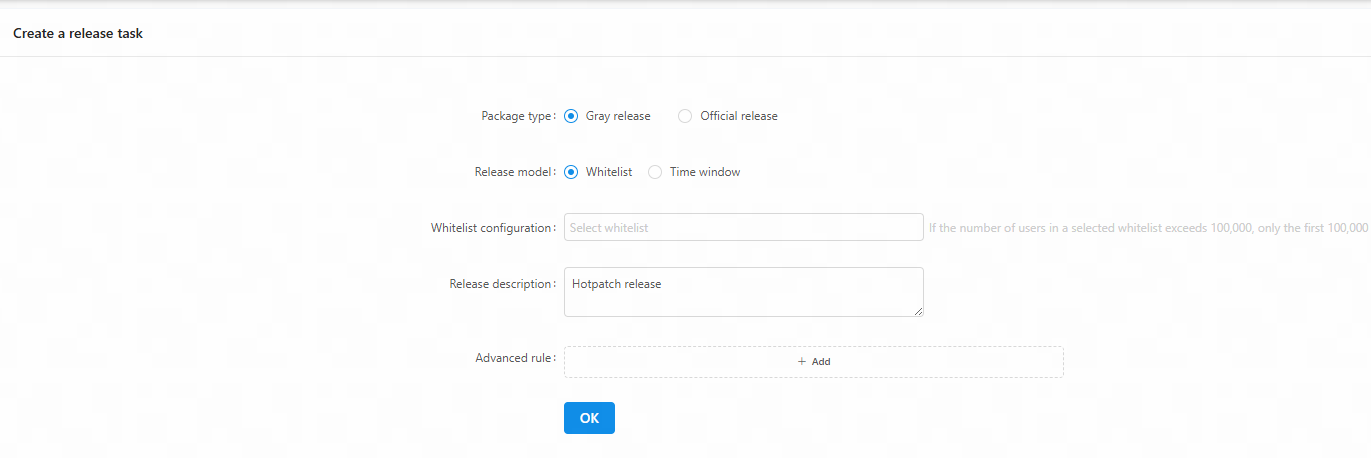Viewport: 1371px width, 458px height.
Task: Click the whitelist 100,000 users hint text
Action: point(1149,228)
